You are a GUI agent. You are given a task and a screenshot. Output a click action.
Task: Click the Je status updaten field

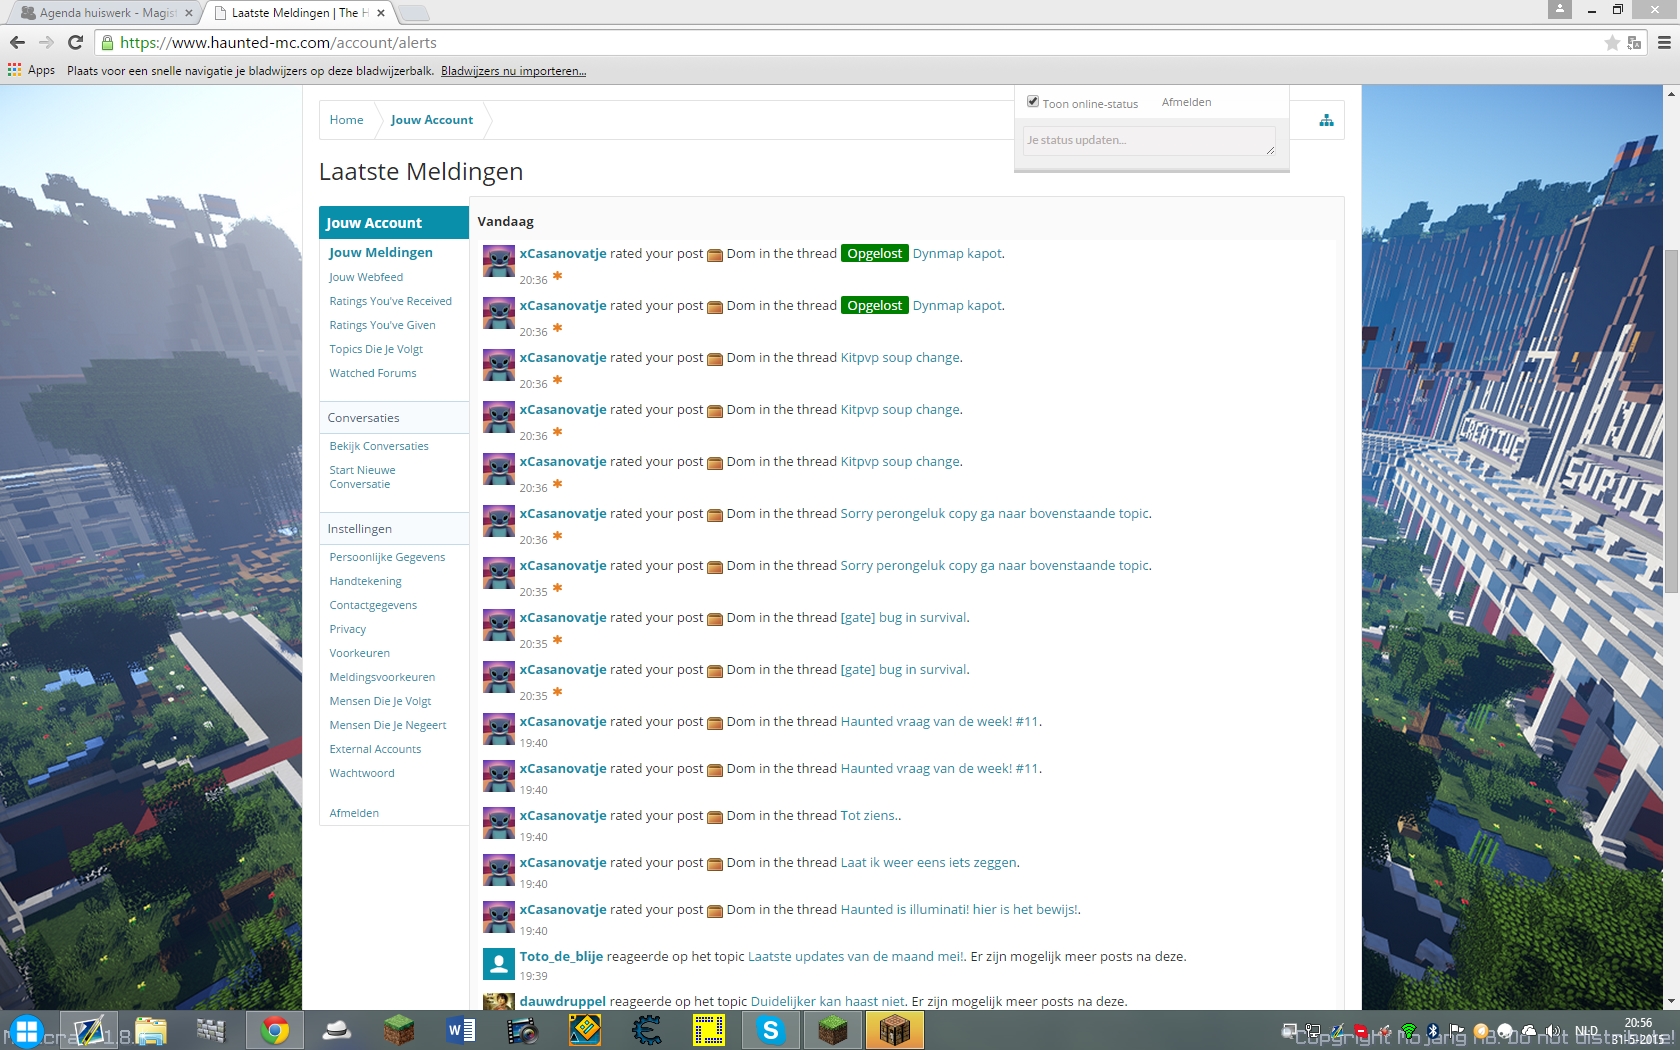pyautogui.click(x=1149, y=140)
